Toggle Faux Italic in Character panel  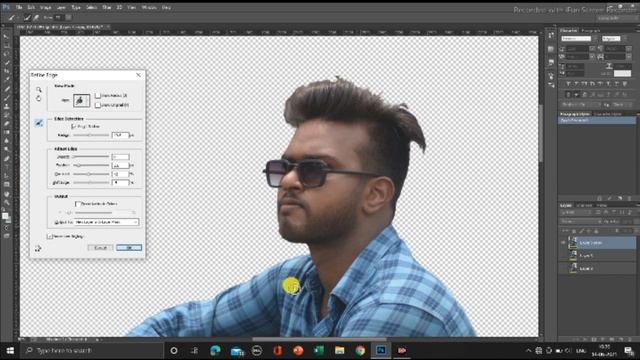click(x=576, y=84)
